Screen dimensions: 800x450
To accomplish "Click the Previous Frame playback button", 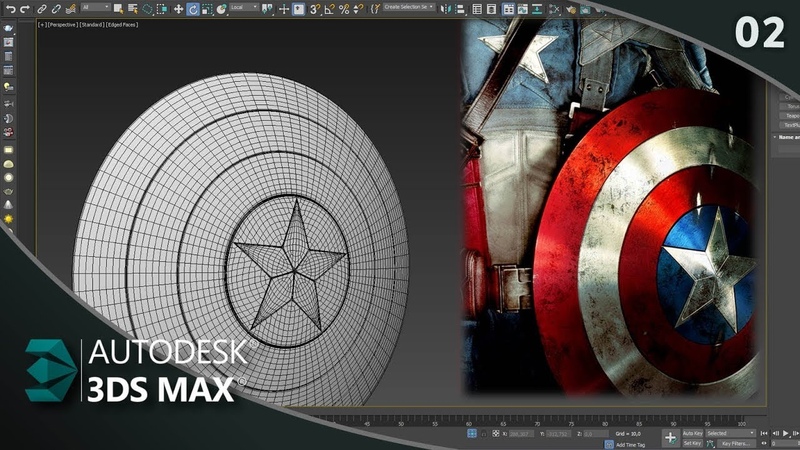I will pos(776,433).
